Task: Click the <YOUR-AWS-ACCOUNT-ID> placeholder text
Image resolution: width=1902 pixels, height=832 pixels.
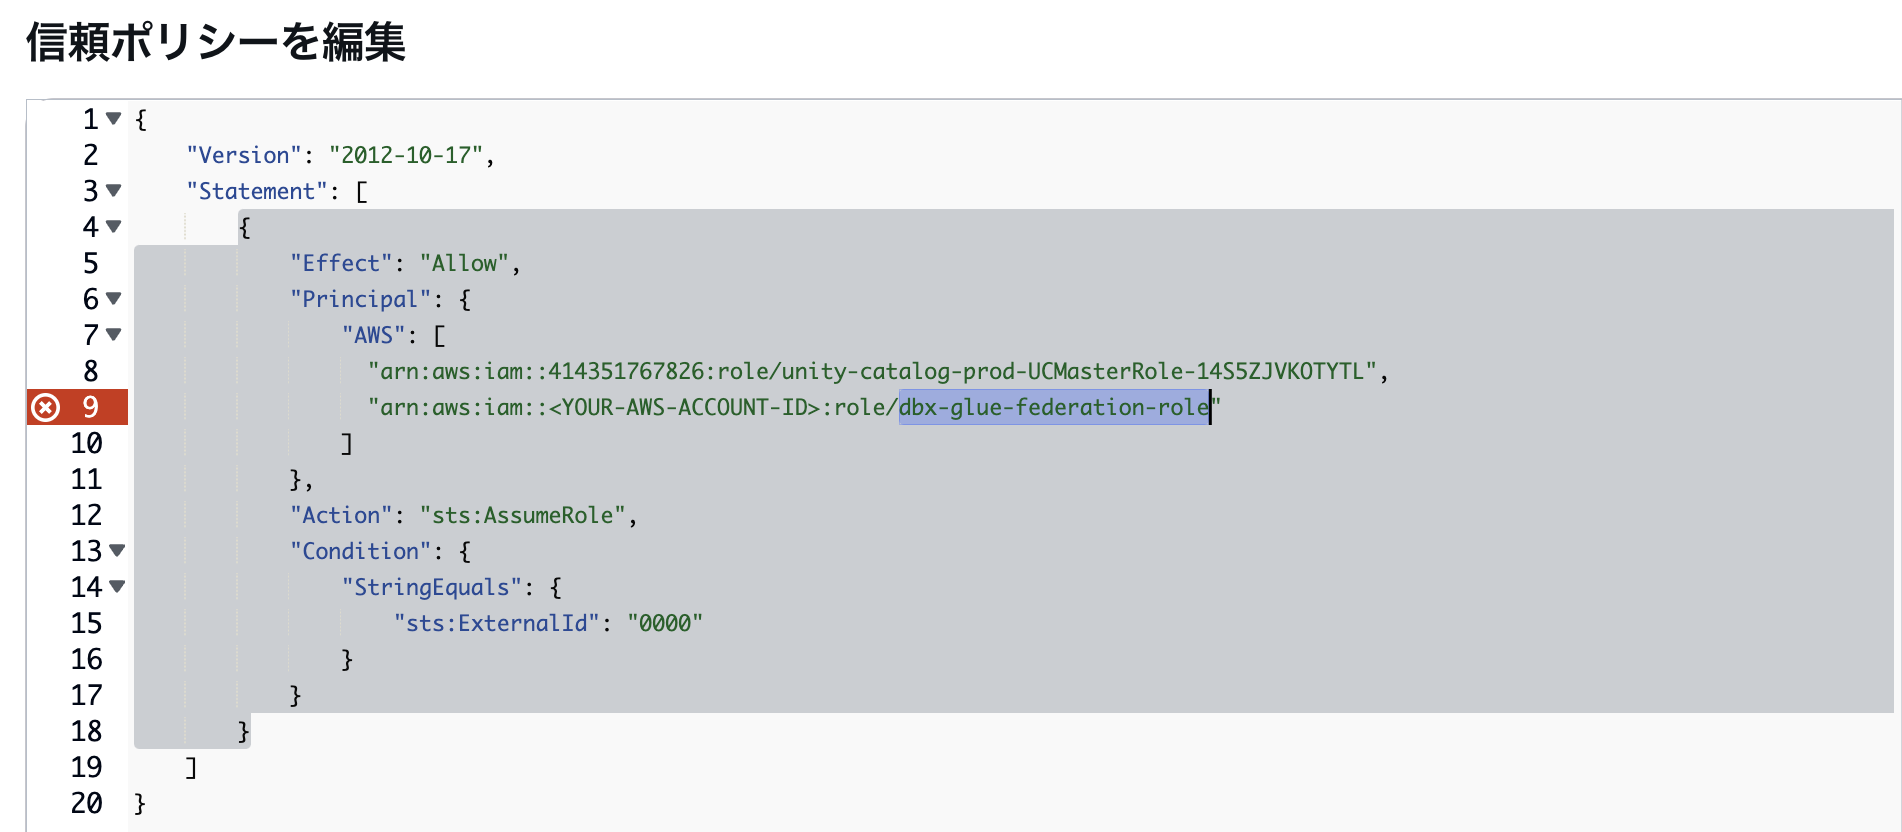Action: (685, 407)
